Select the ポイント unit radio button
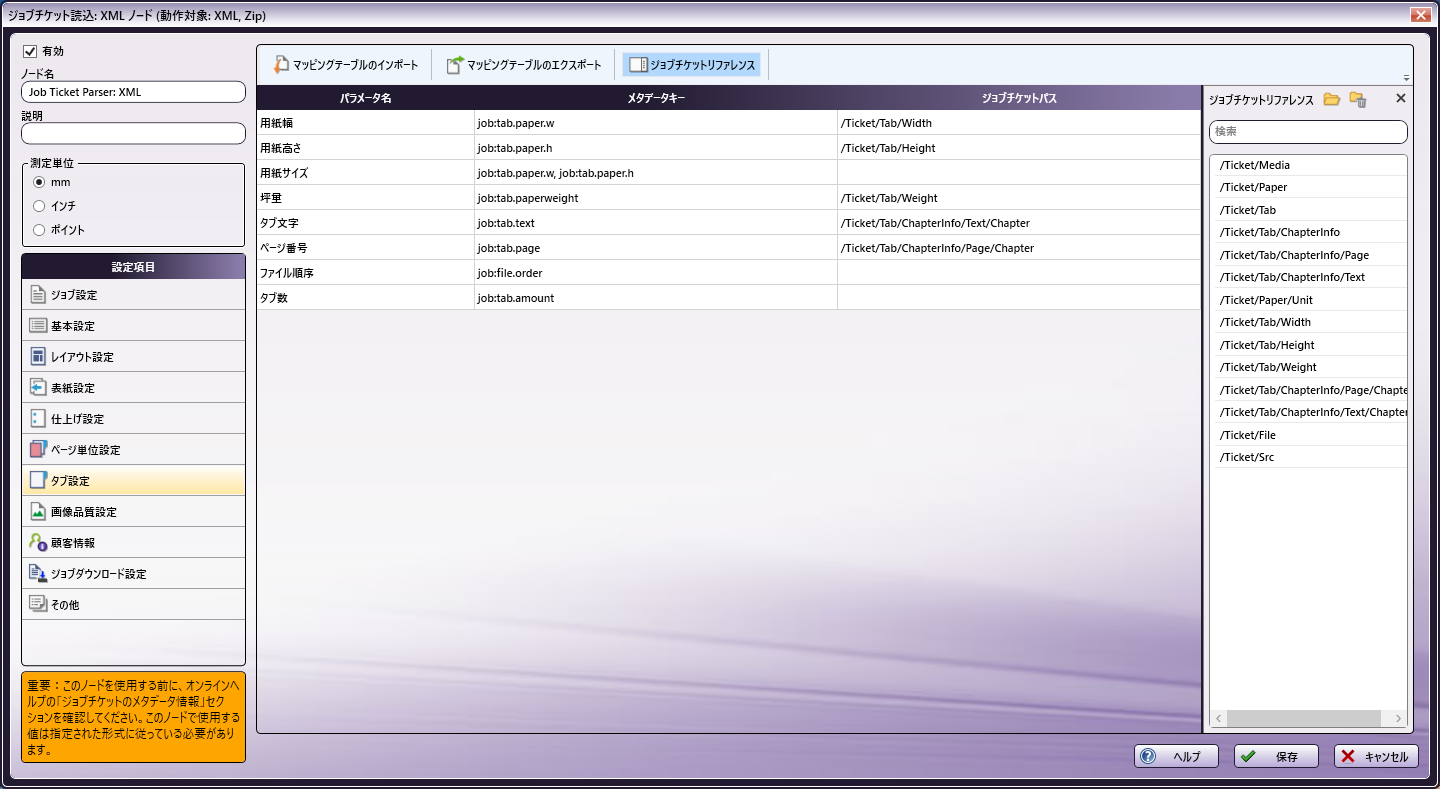 pyautogui.click(x=39, y=230)
